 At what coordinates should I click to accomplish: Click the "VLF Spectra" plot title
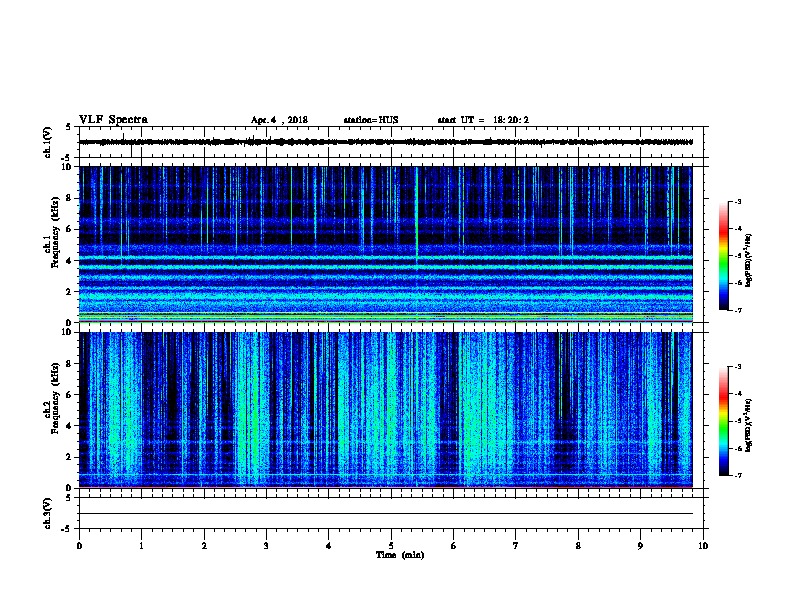click(x=113, y=120)
